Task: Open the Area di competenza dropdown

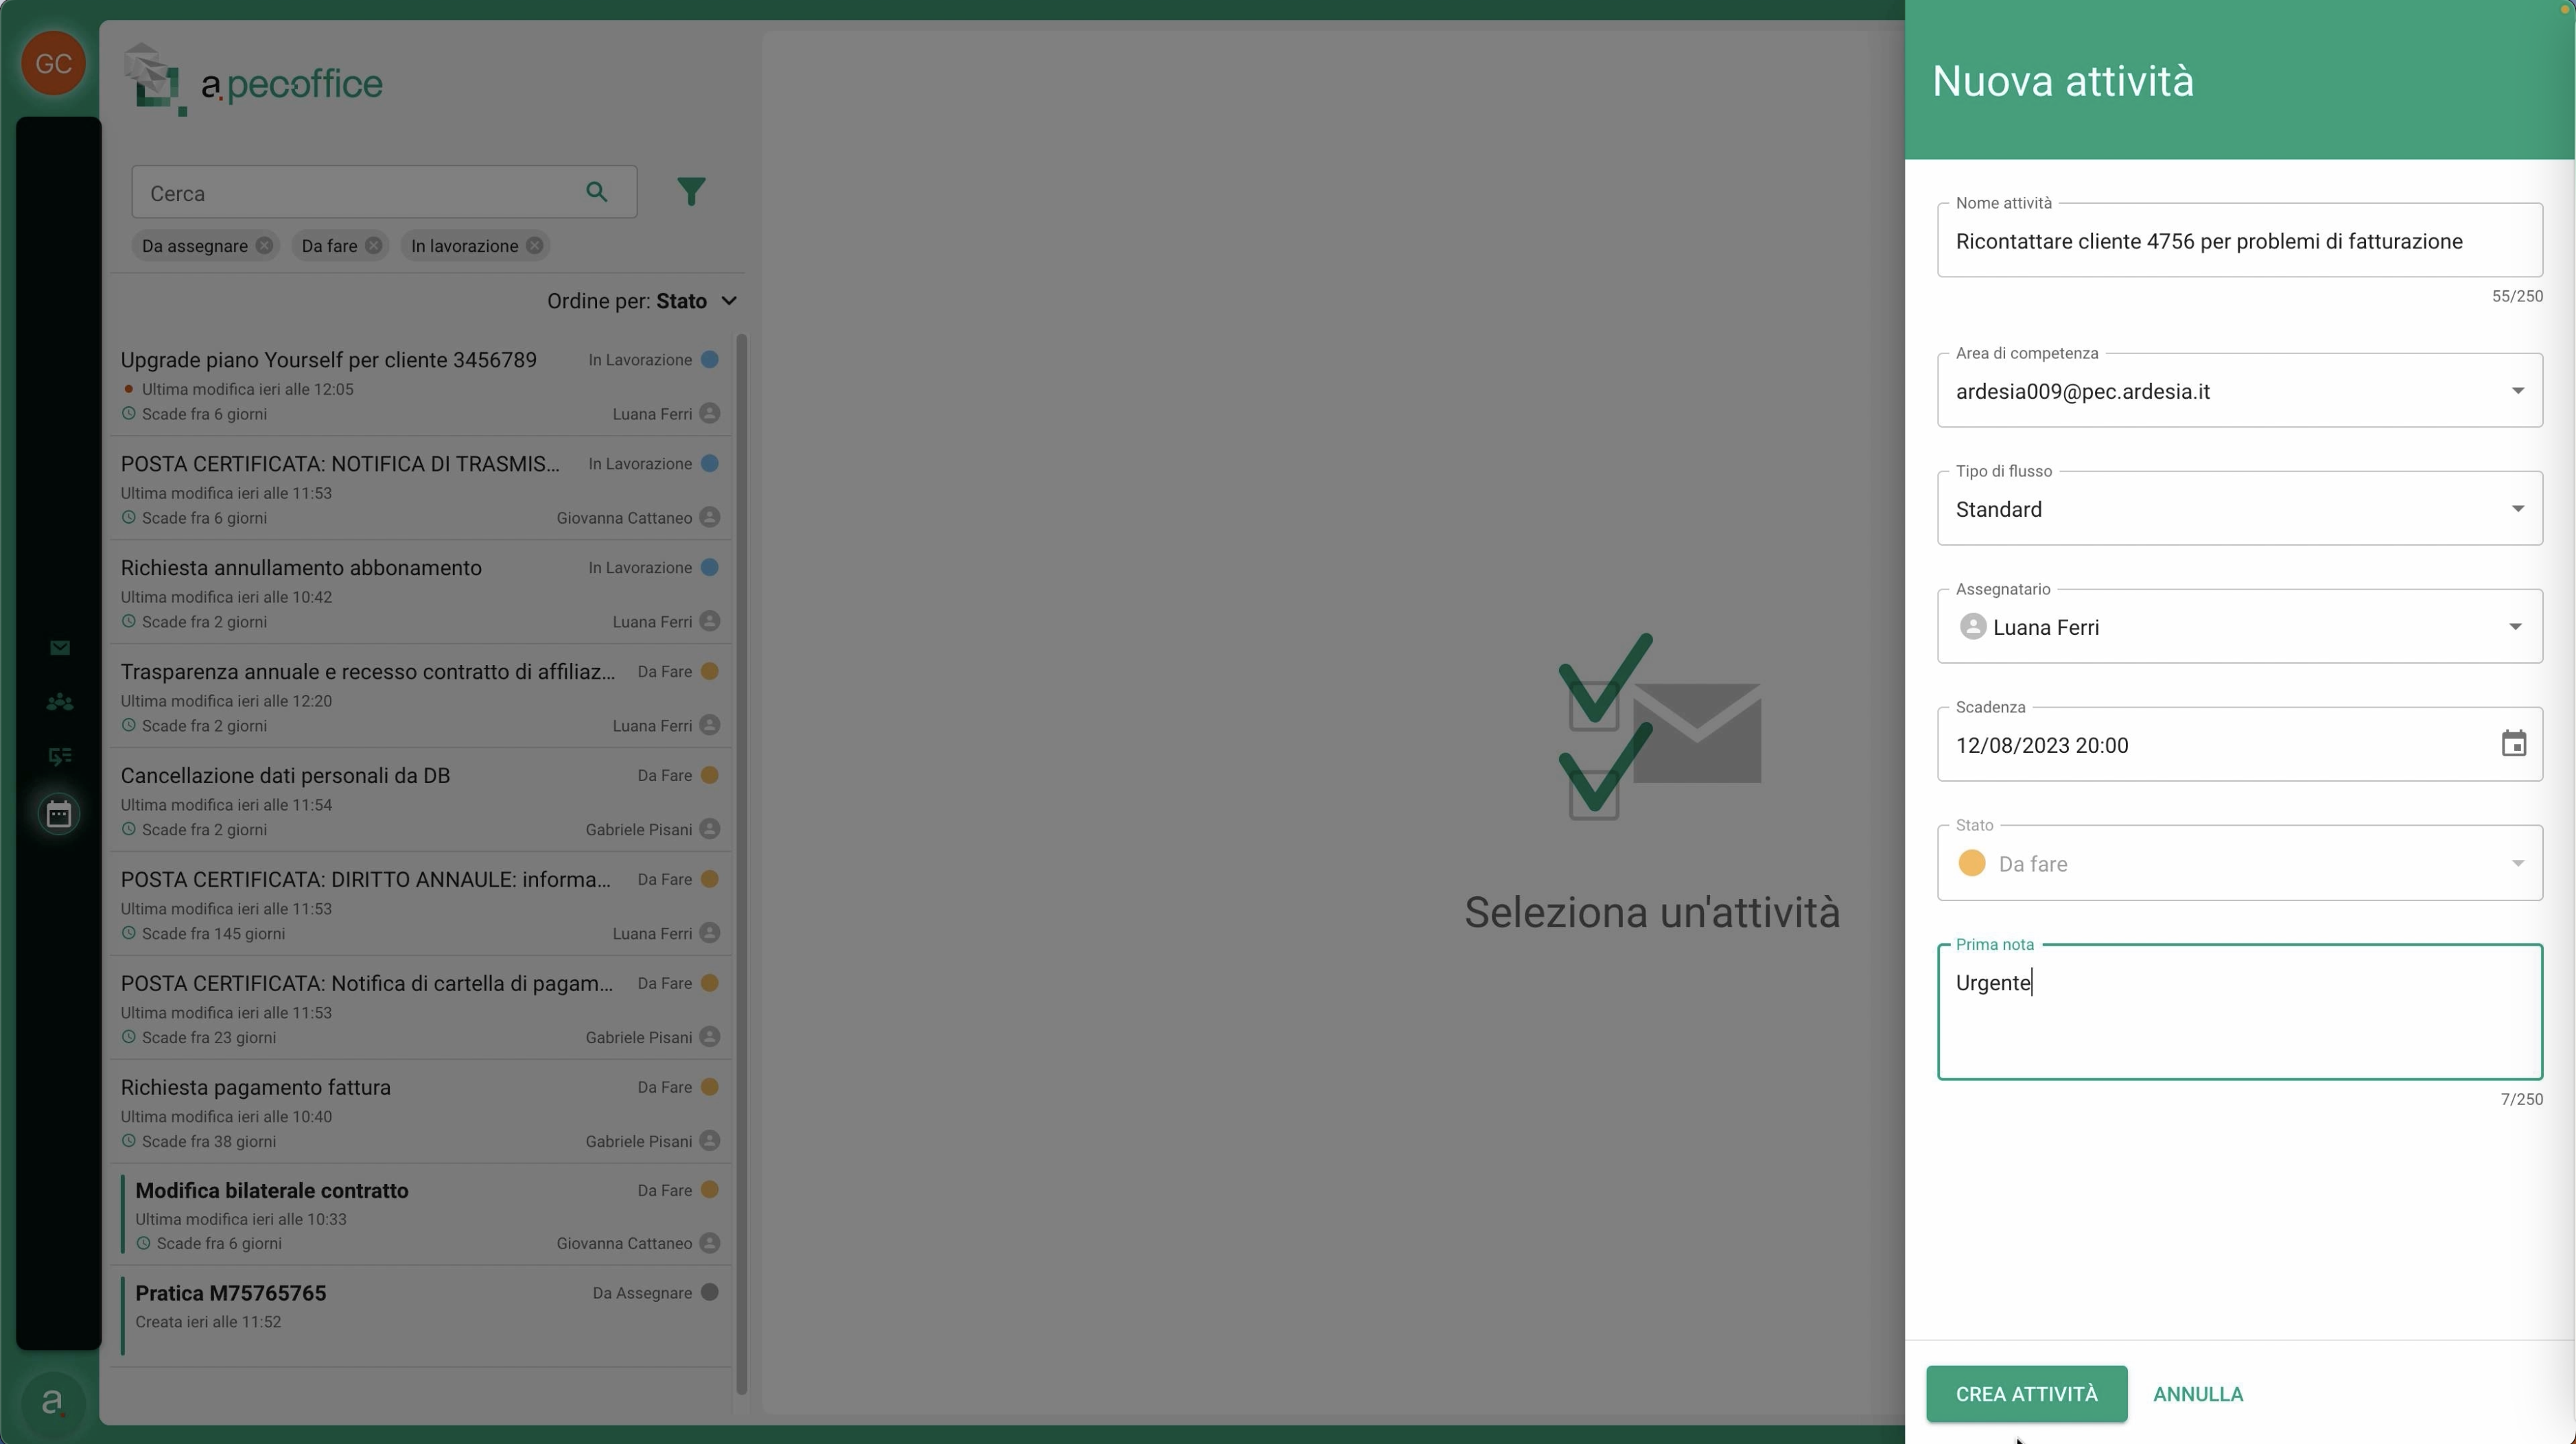Action: point(2240,390)
